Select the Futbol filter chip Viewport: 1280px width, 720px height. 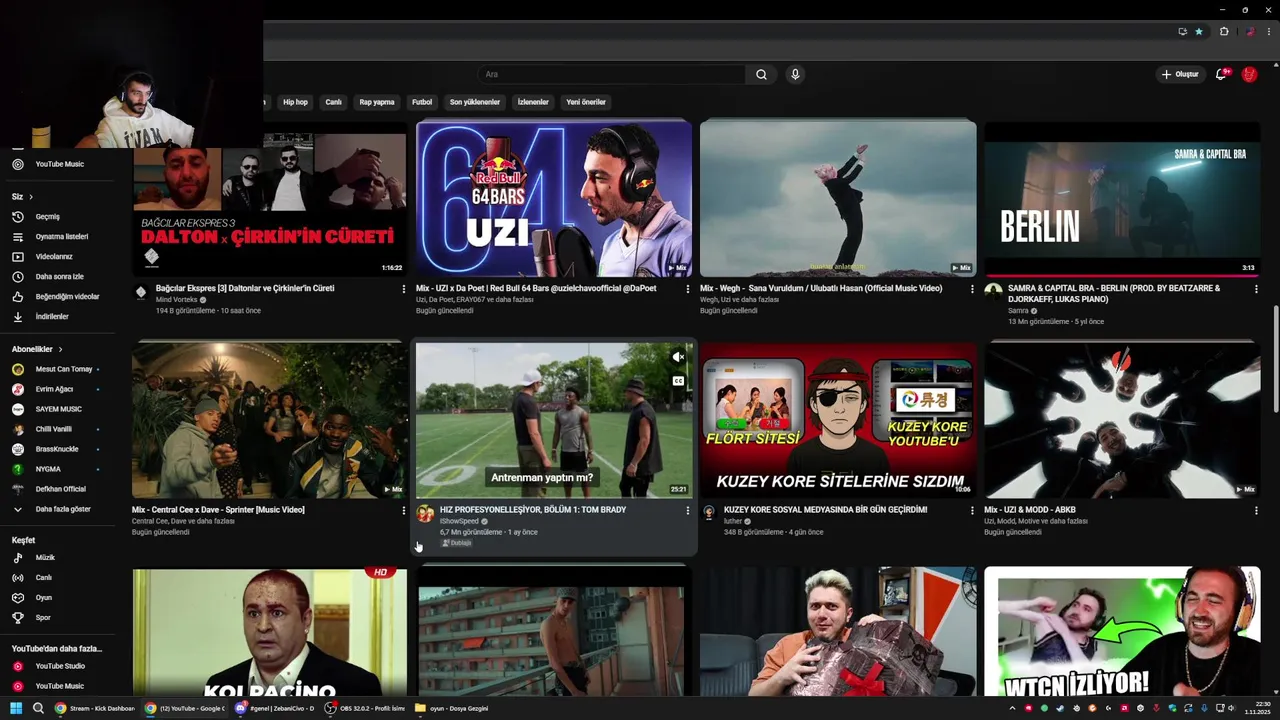[x=422, y=102]
